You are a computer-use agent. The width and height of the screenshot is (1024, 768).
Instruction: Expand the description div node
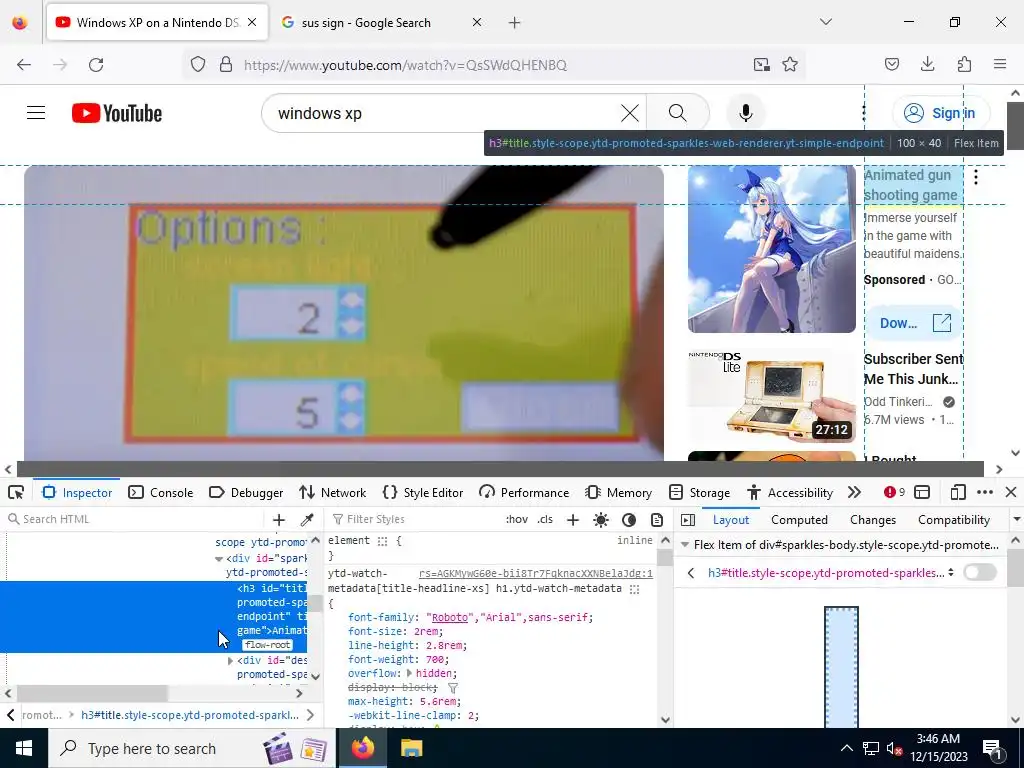pyautogui.click(x=230, y=661)
